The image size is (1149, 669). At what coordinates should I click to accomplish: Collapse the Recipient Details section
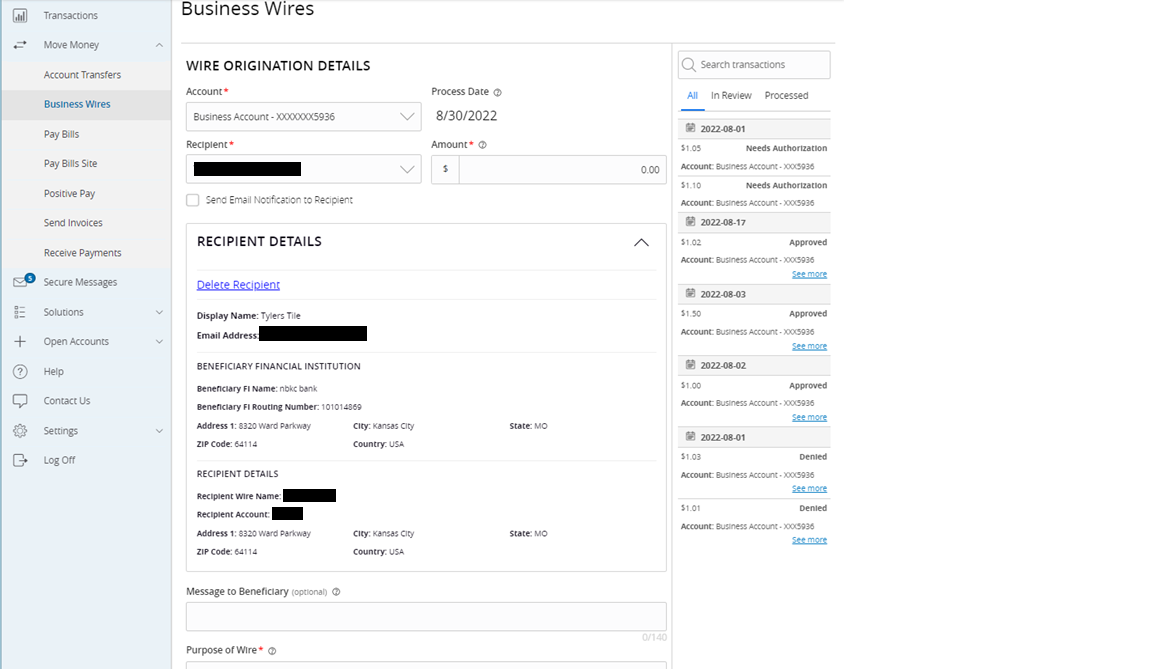click(x=641, y=241)
